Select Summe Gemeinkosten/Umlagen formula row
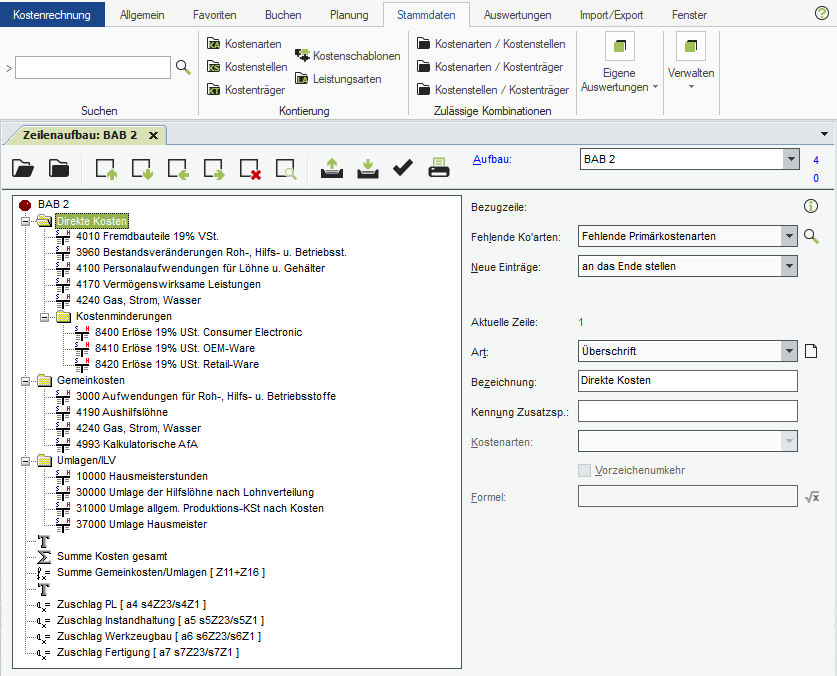This screenshot has height=676, width=837. pyautogui.click(x=161, y=572)
